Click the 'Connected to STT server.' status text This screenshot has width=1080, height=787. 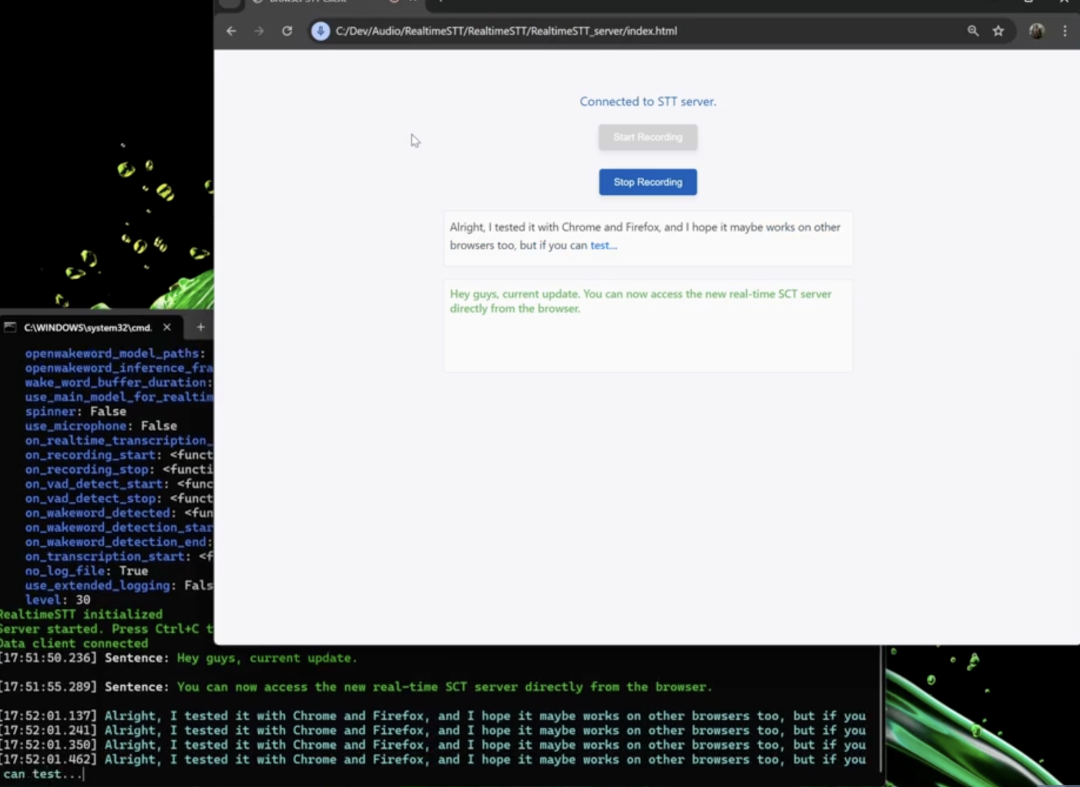(x=647, y=101)
